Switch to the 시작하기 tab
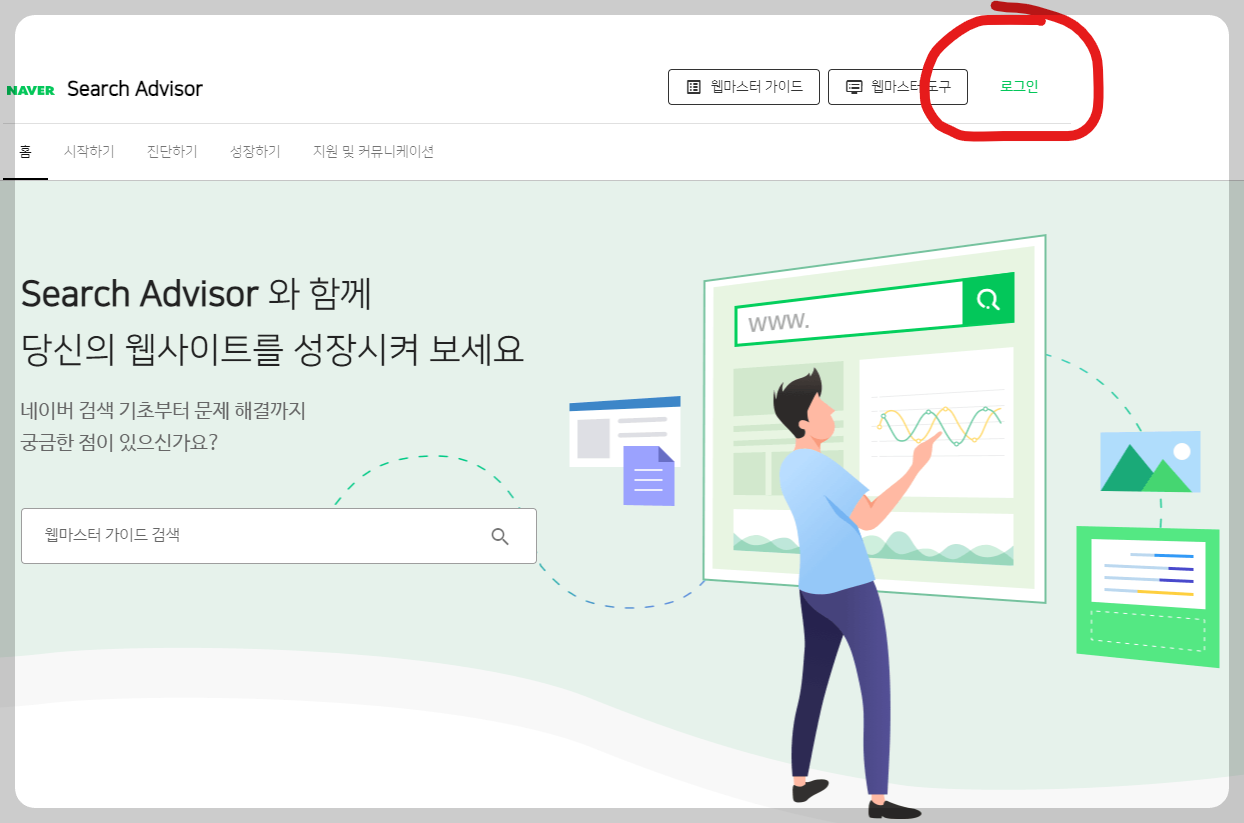This screenshot has width=1244, height=823. (x=89, y=152)
